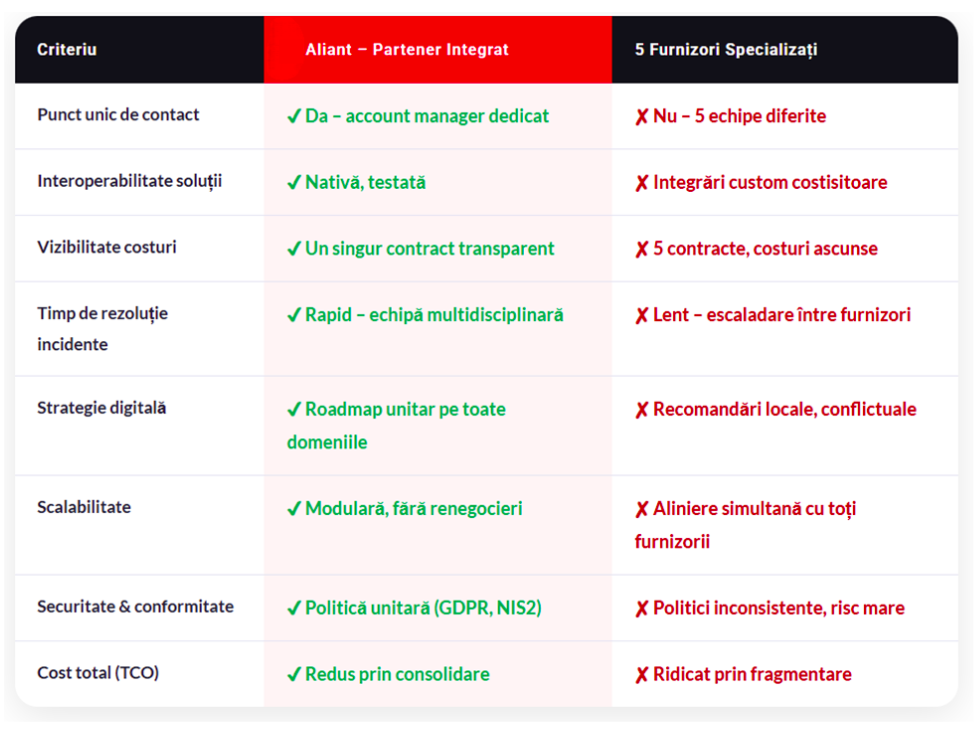Click red X next to 'Lent – escaladare între furnizori'
This screenshot has height=732, width=975.
pyautogui.click(x=642, y=316)
